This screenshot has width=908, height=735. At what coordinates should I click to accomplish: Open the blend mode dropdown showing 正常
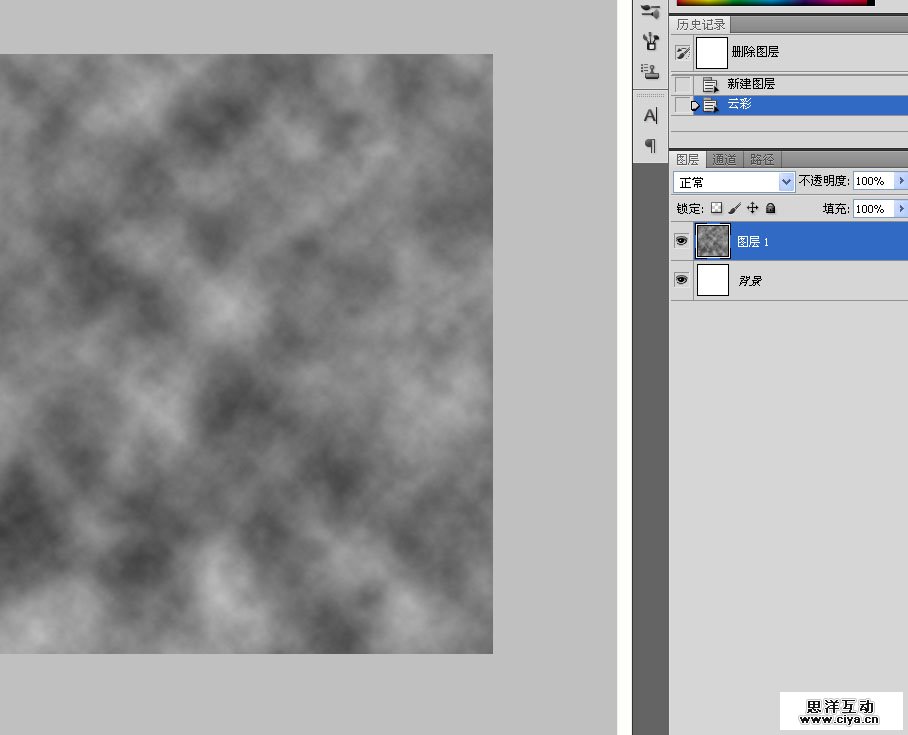(734, 182)
